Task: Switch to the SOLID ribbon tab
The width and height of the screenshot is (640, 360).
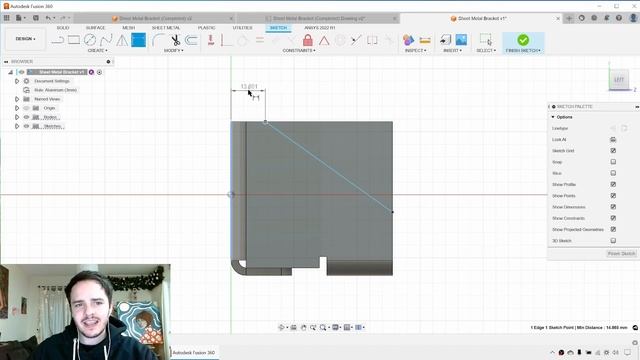Action: point(63,28)
